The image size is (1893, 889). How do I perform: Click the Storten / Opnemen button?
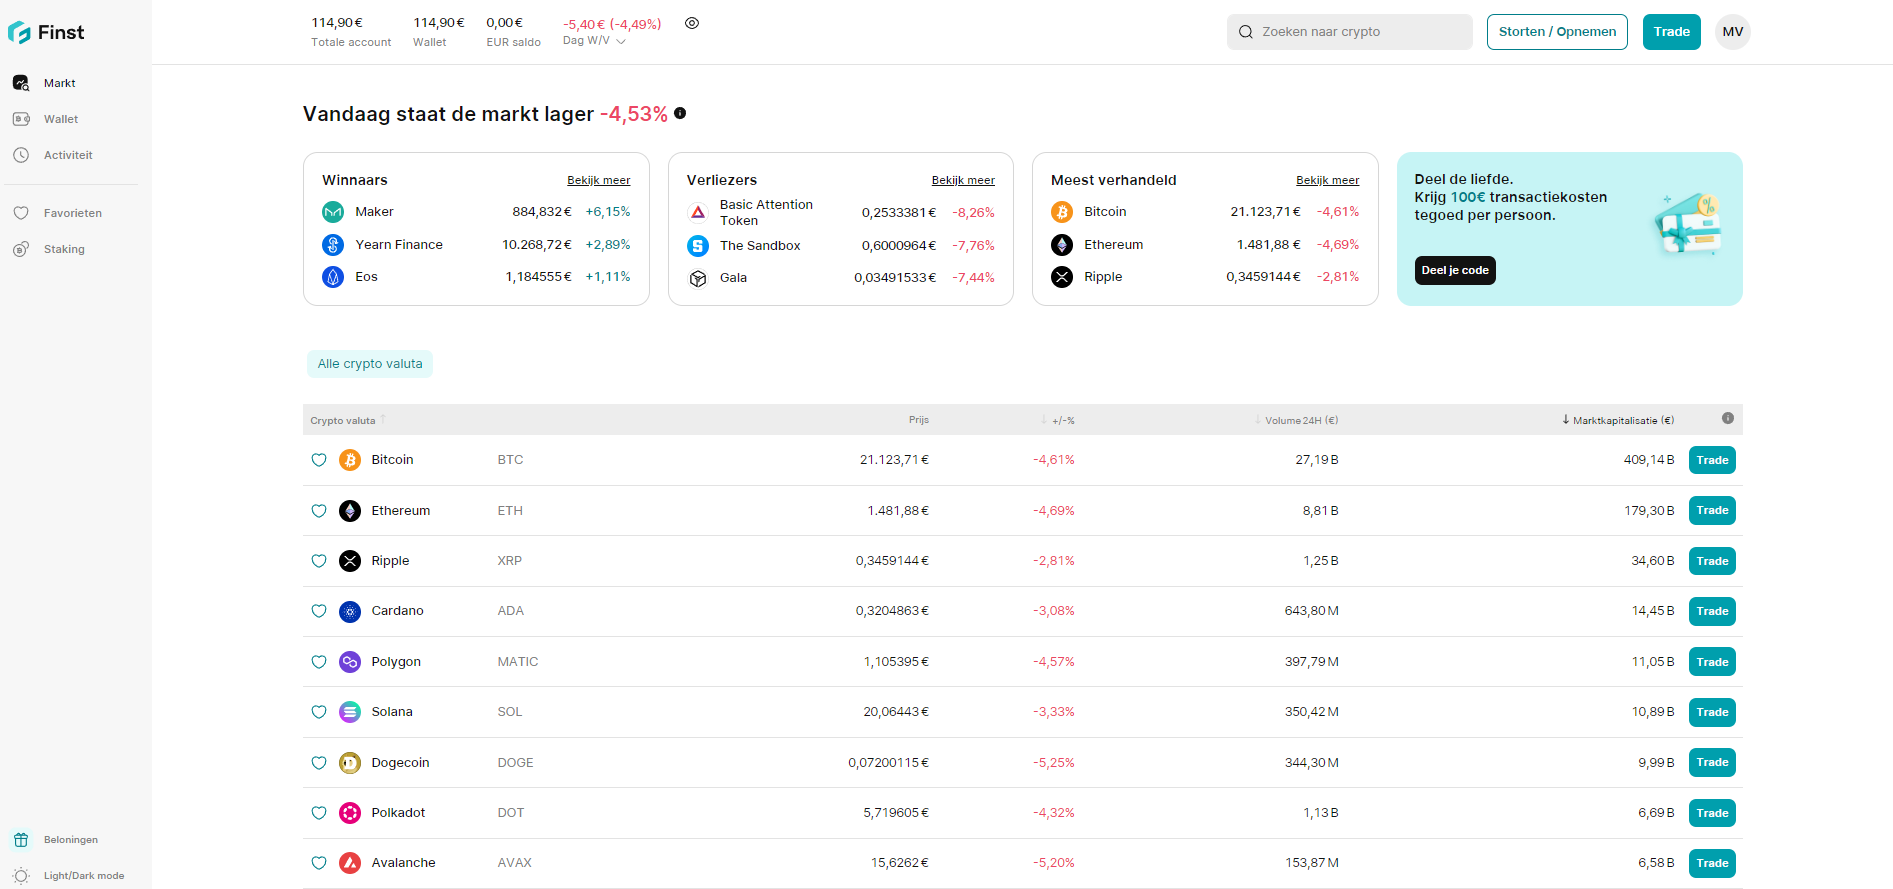(1556, 32)
